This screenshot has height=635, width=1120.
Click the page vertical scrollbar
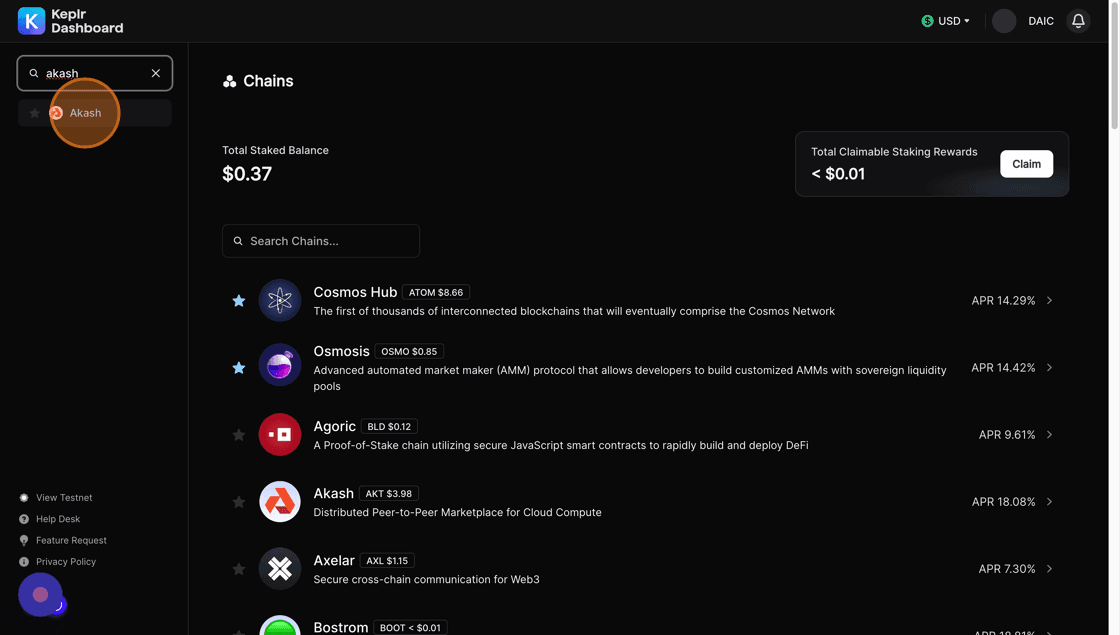pos(1114,70)
